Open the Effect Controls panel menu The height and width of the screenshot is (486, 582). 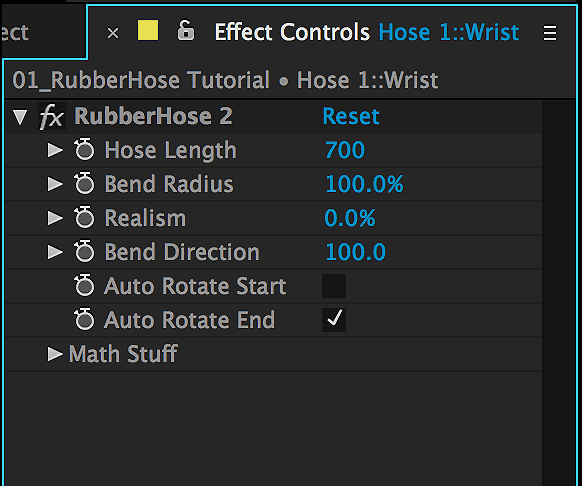(550, 33)
